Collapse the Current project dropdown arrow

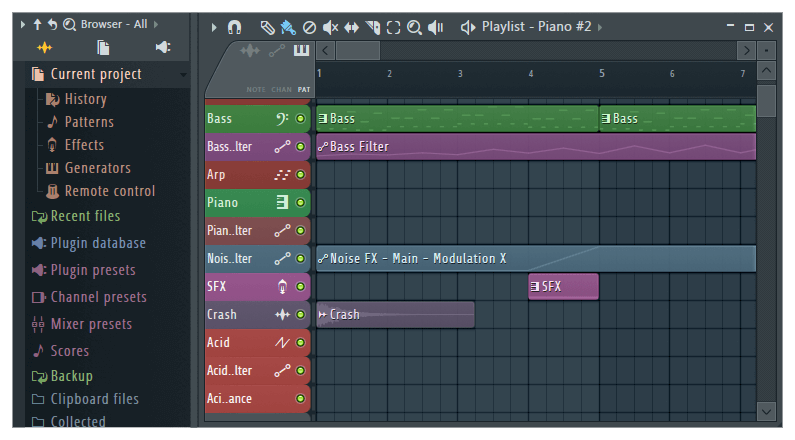pyautogui.click(x=183, y=75)
